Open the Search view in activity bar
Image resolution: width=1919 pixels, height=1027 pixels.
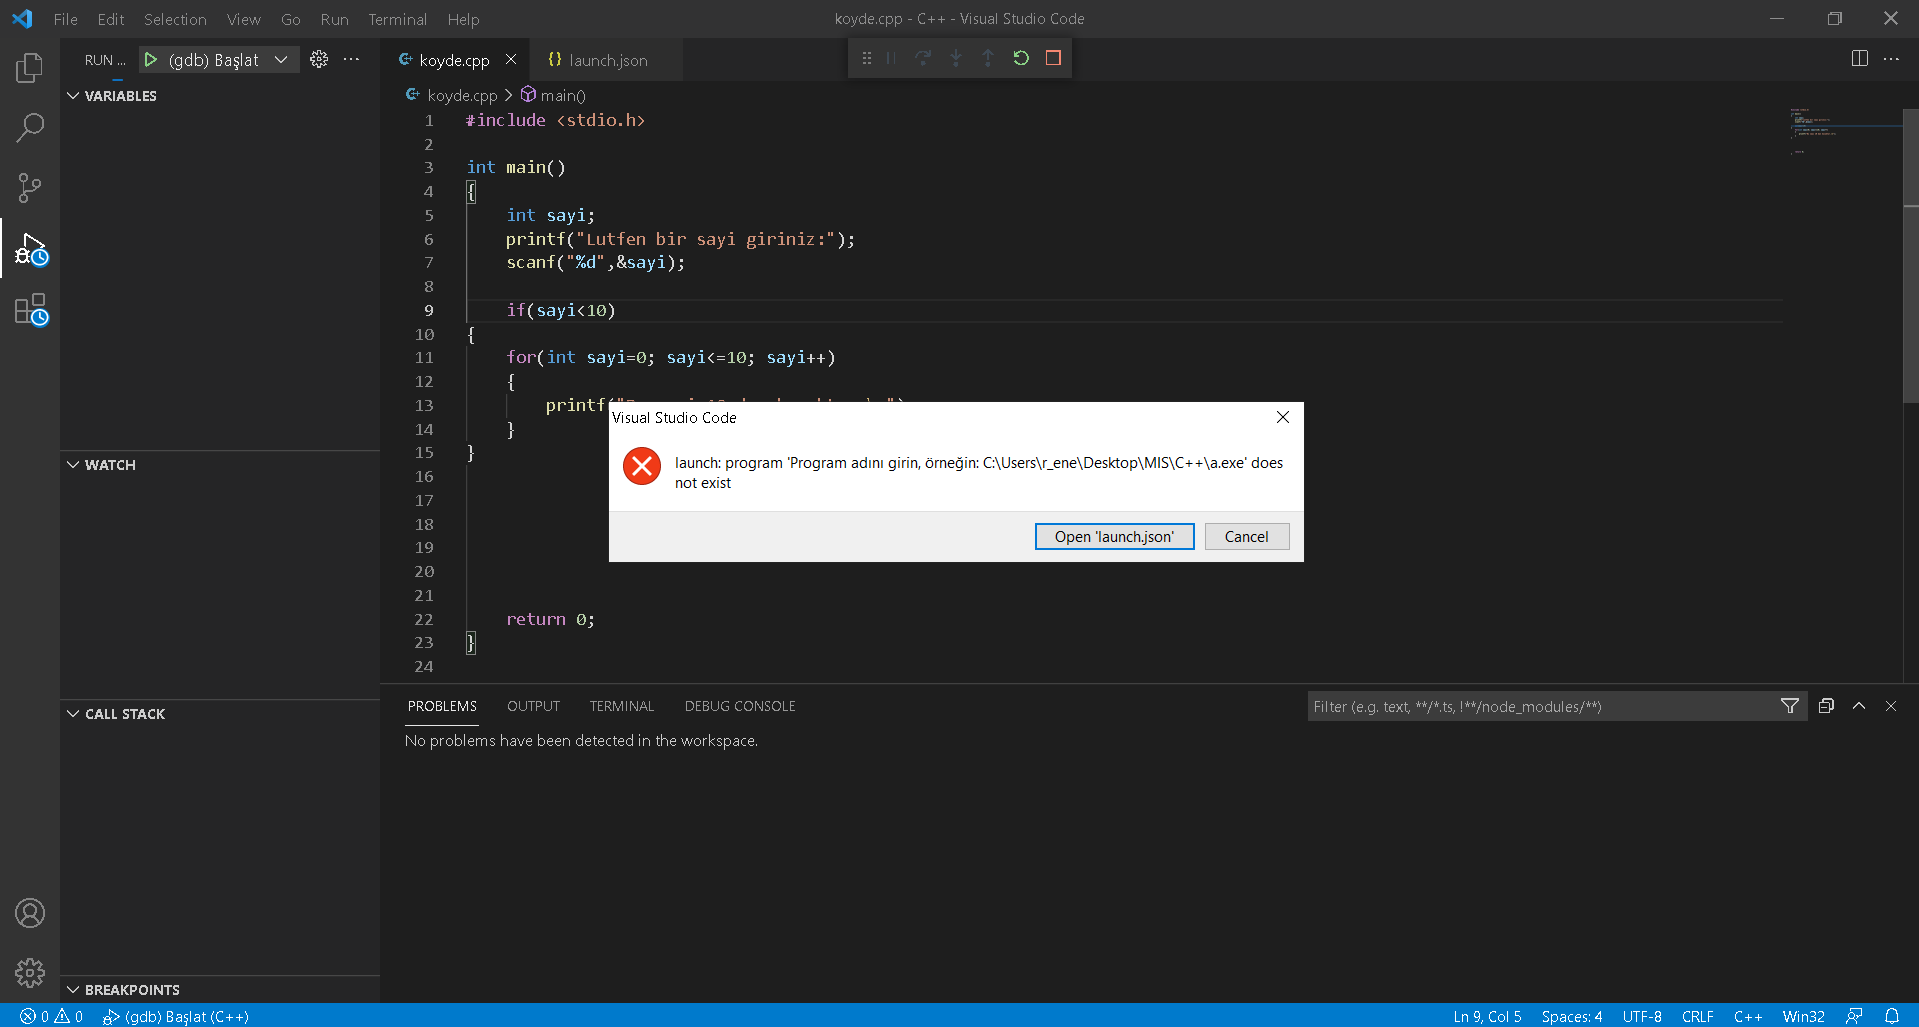coord(30,127)
